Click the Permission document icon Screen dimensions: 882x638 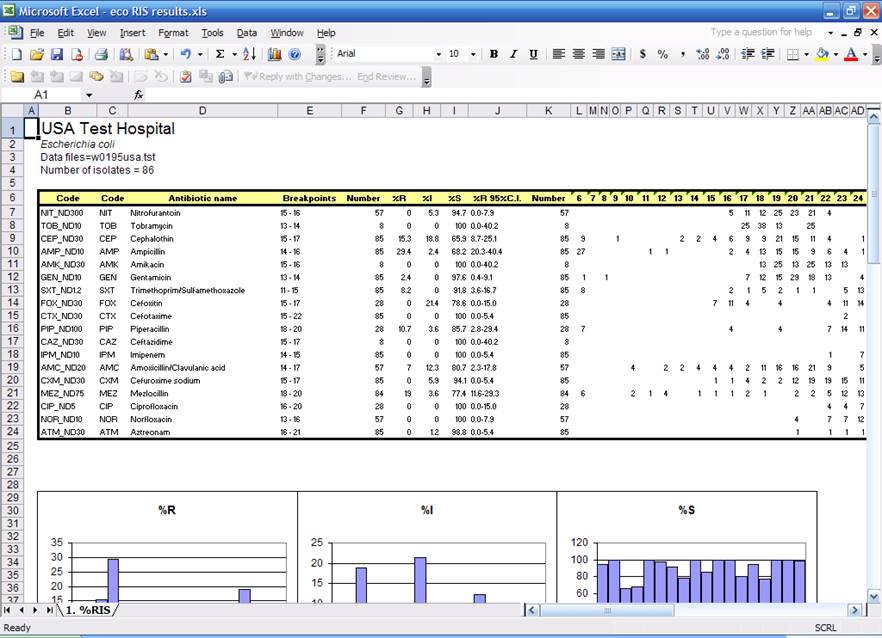point(77,54)
